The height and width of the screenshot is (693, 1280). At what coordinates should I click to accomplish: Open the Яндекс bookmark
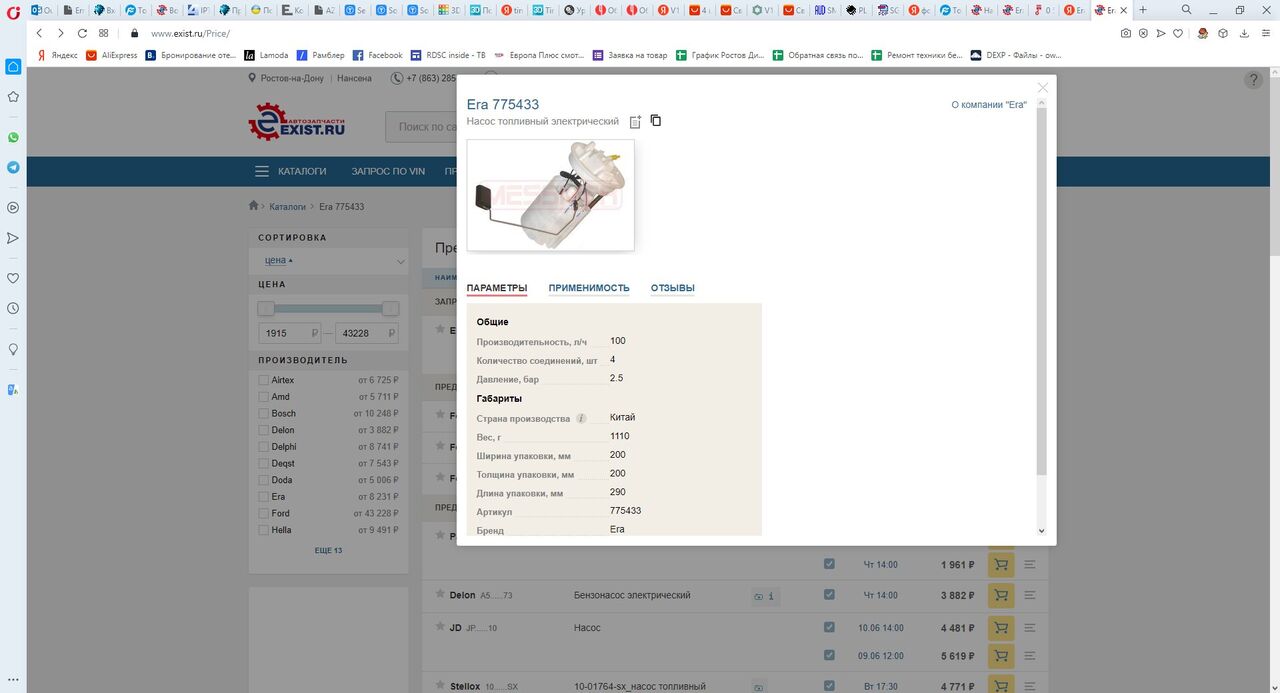(58, 55)
